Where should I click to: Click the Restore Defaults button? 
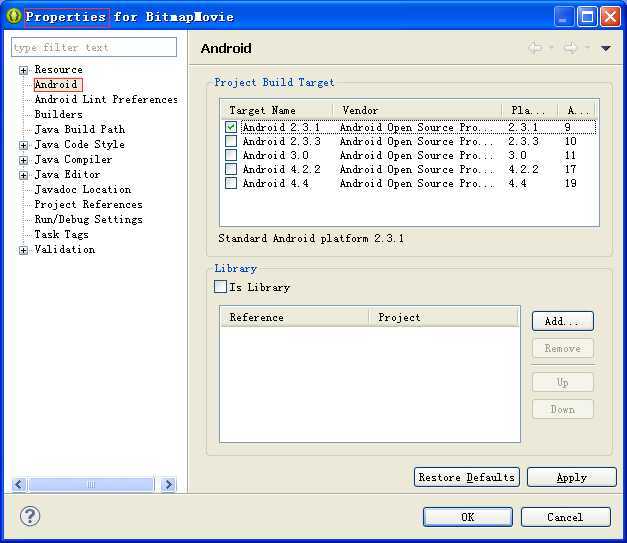click(x=467, y=477)
